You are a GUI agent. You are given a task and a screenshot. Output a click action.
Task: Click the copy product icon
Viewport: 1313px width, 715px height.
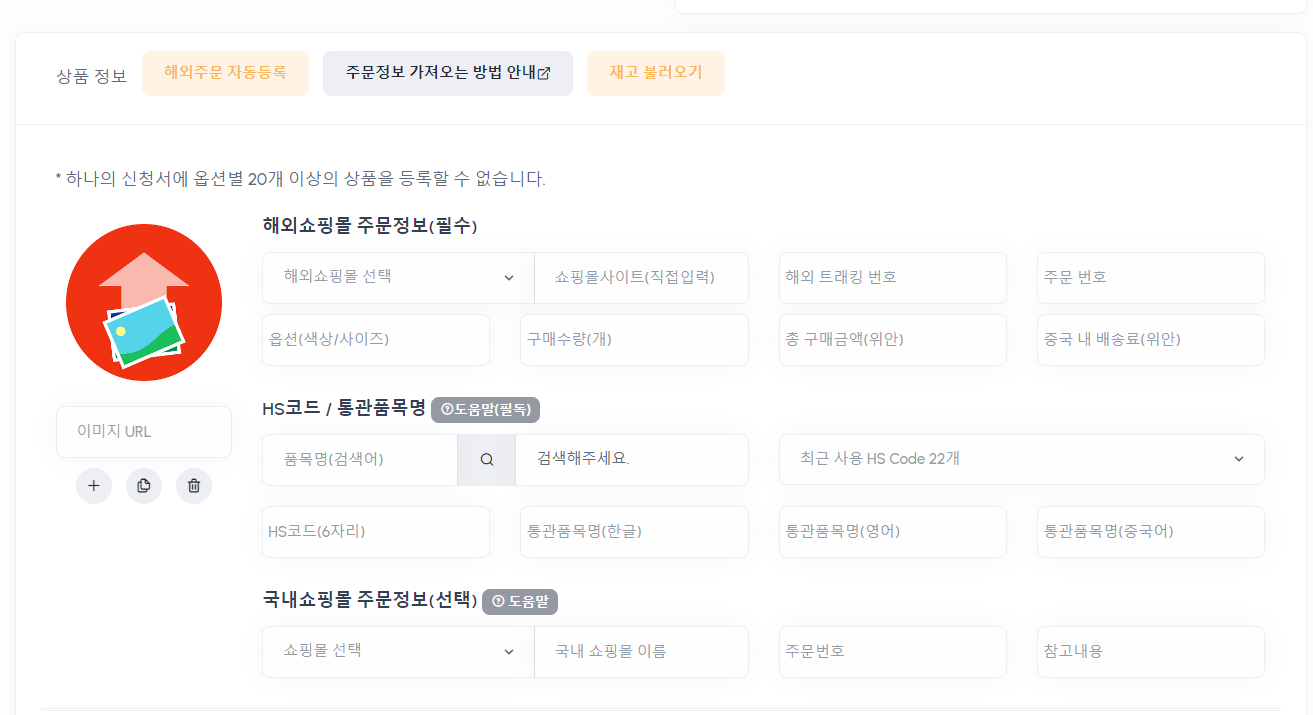tap(144, 486)
